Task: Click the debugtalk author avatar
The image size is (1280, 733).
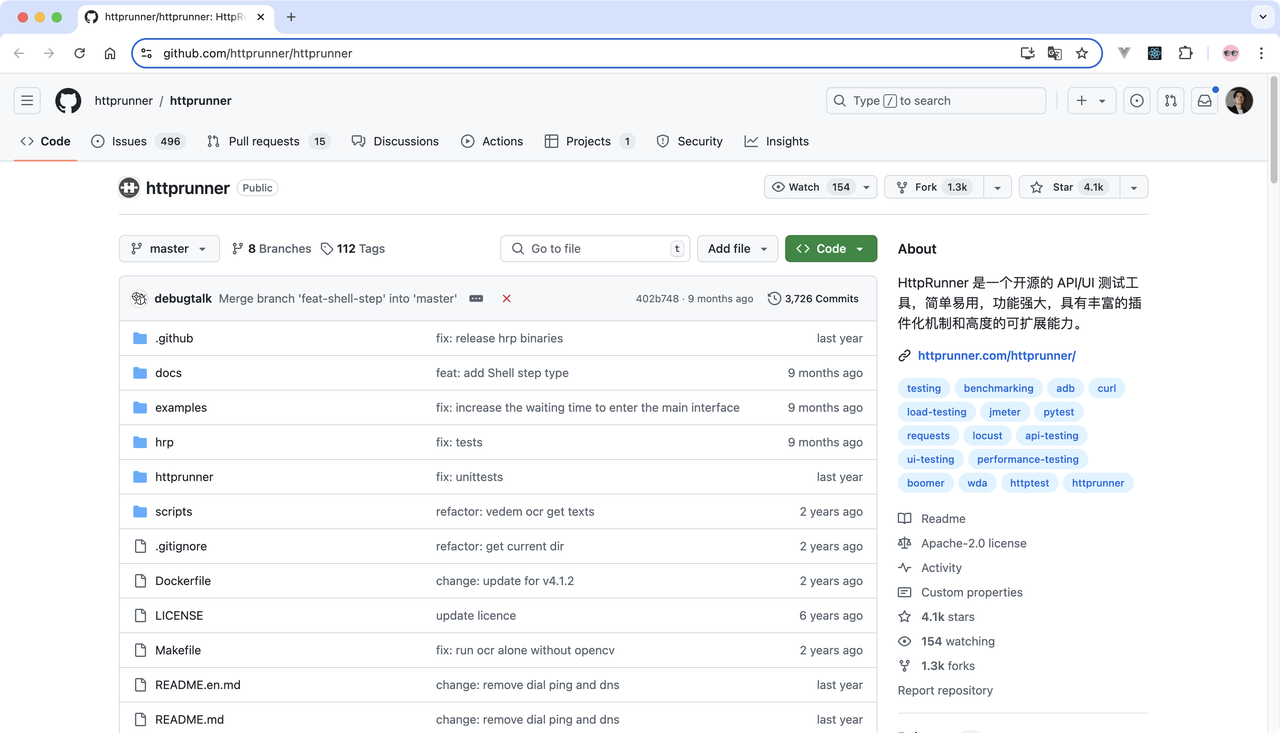Action: [139, 298]
